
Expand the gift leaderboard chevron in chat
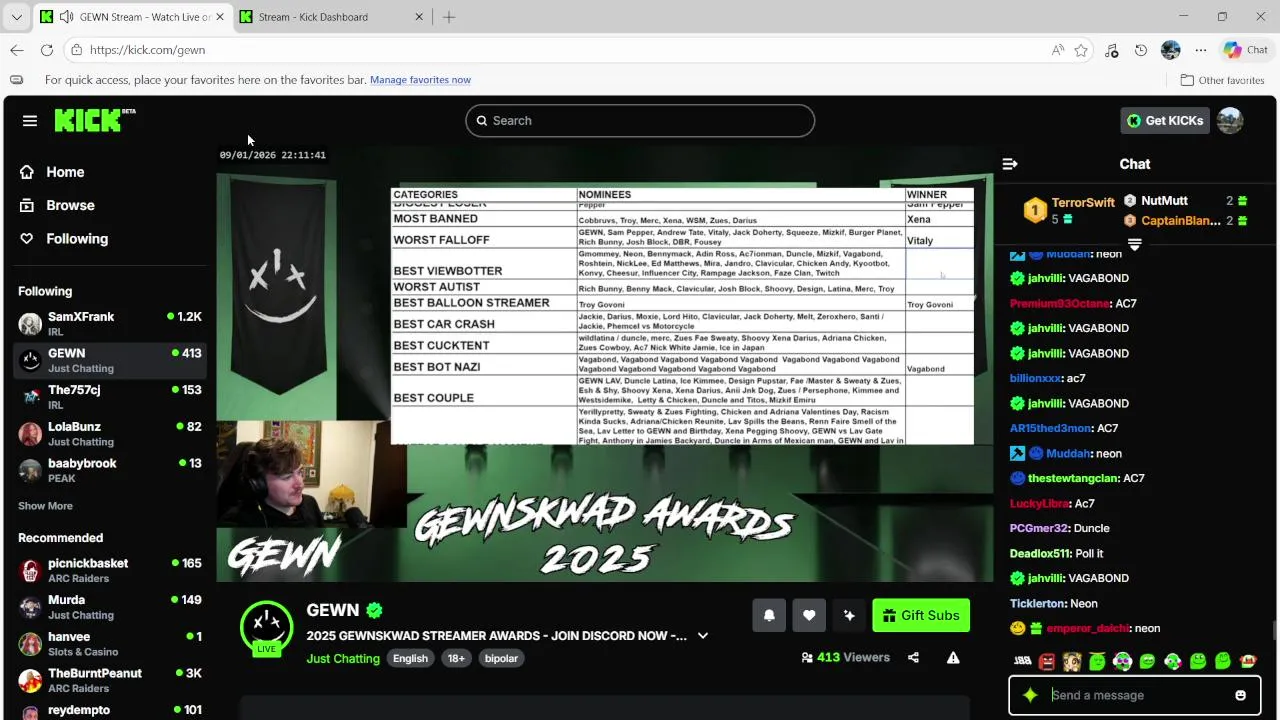[1135, 244]
